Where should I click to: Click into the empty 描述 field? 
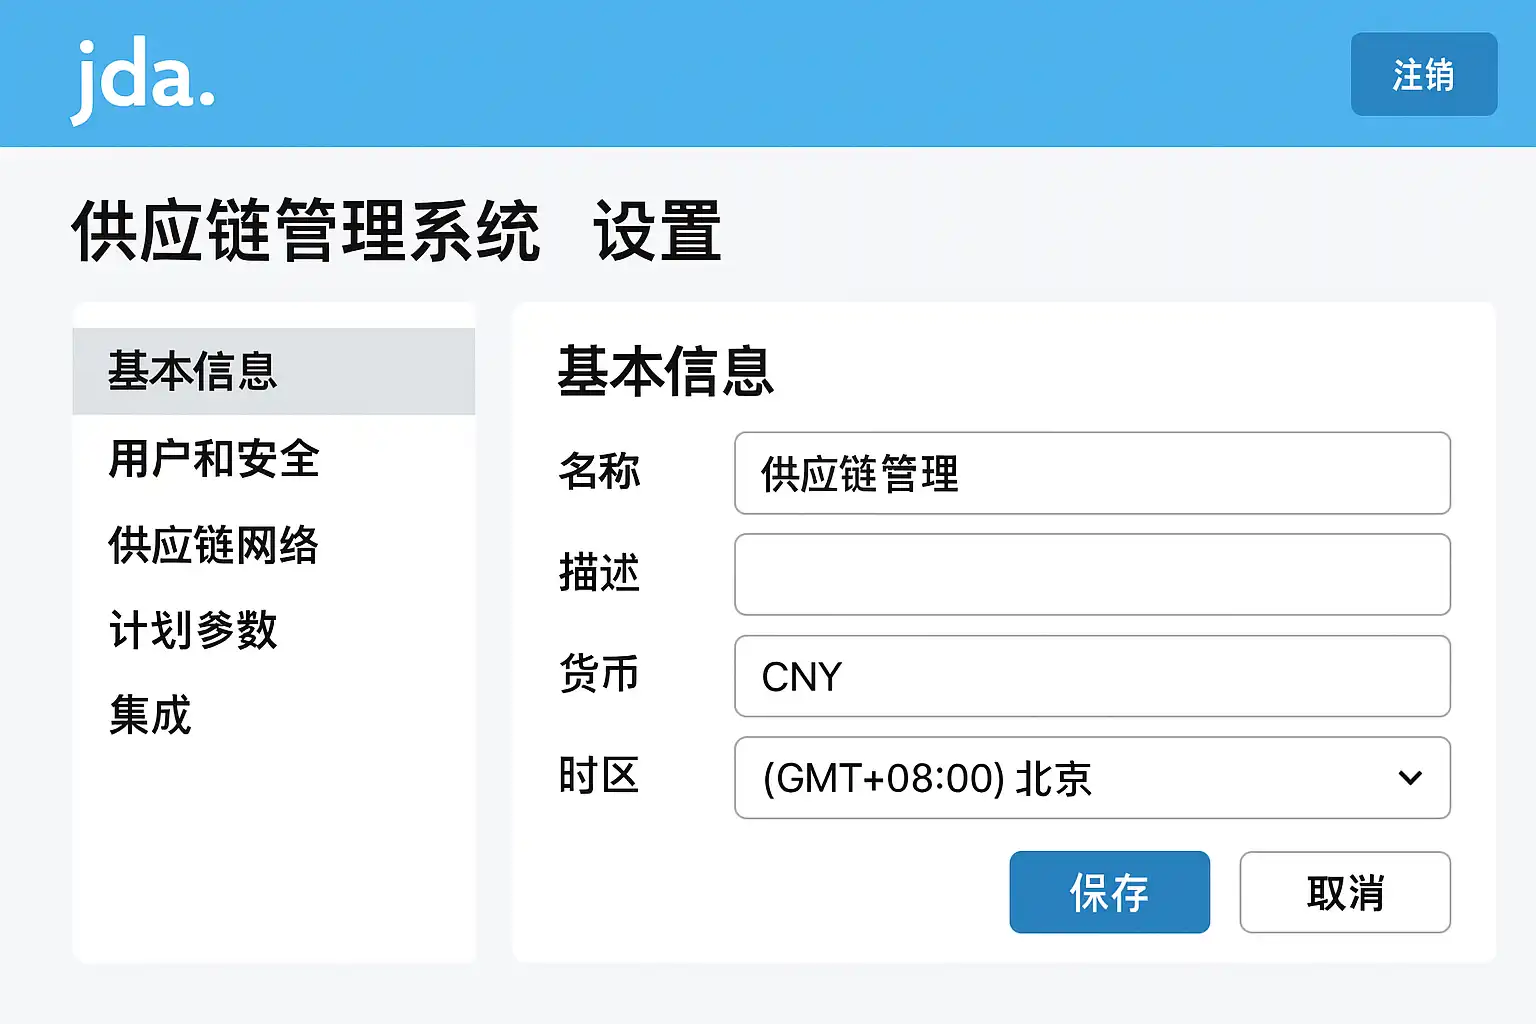(1092, 574)
